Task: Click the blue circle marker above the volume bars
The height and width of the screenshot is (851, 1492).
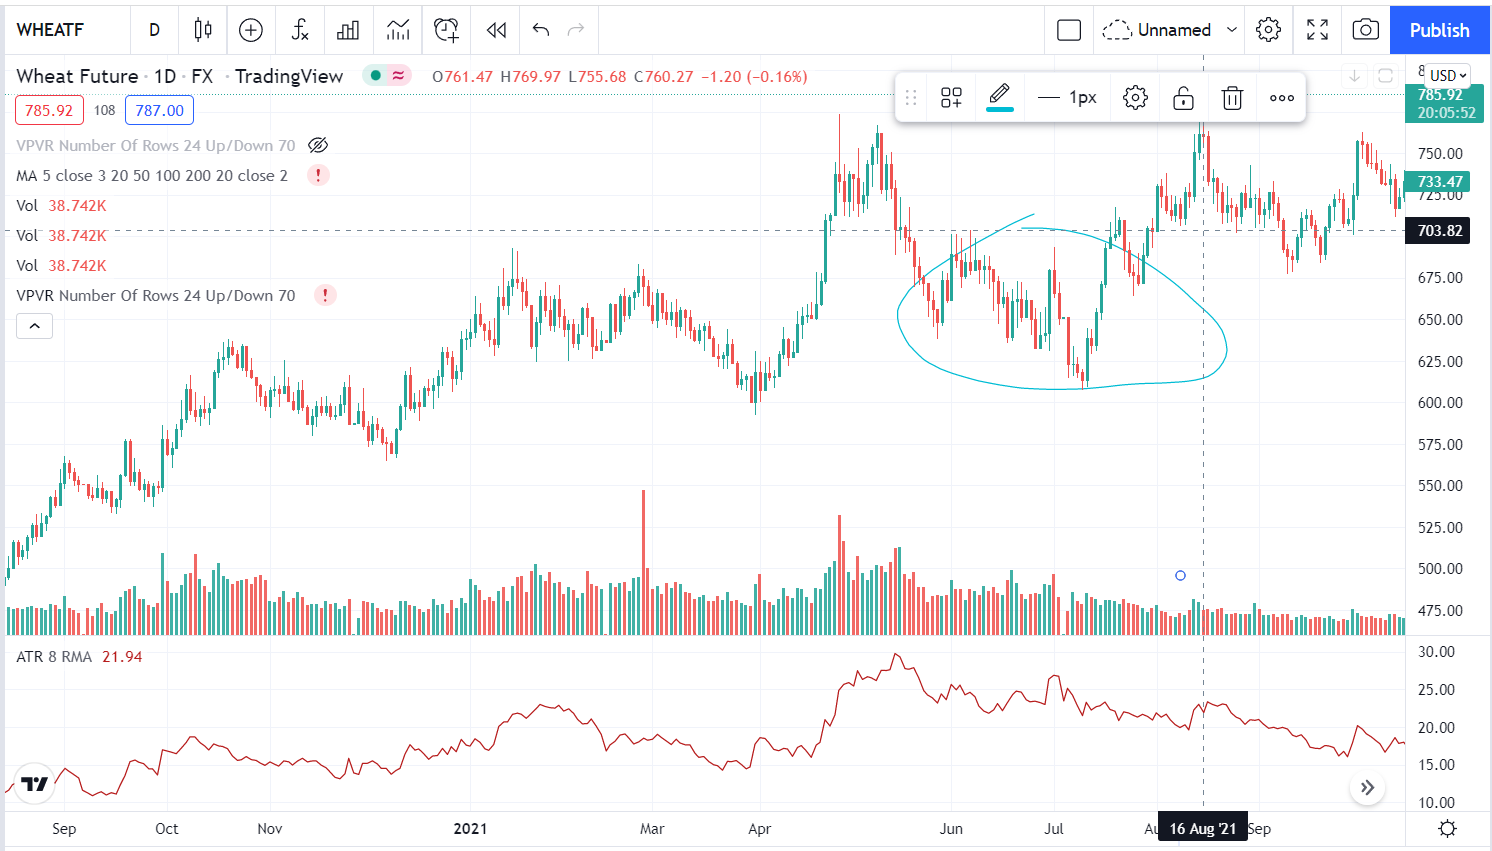Action: tap(1180, 576)
